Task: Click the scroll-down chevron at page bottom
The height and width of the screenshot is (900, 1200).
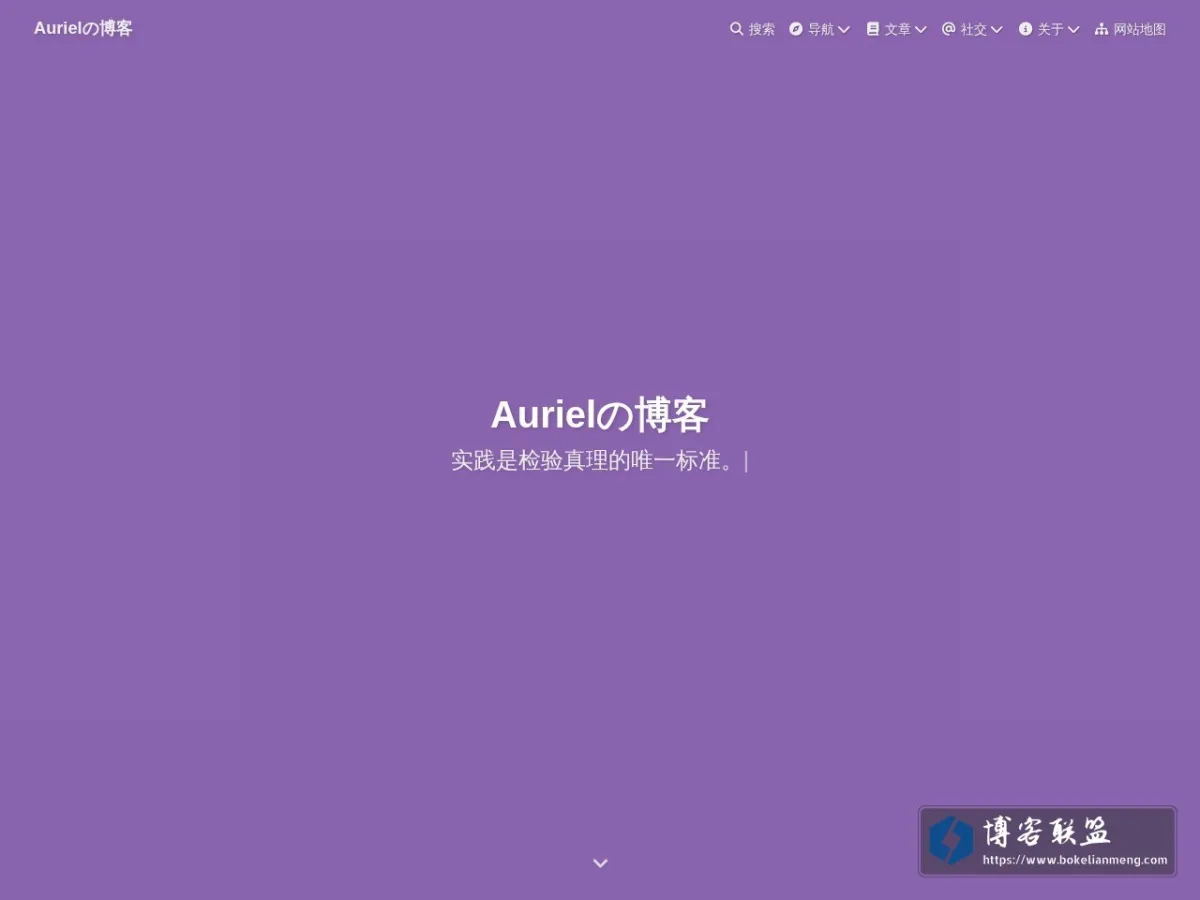Action: [600, 863]
